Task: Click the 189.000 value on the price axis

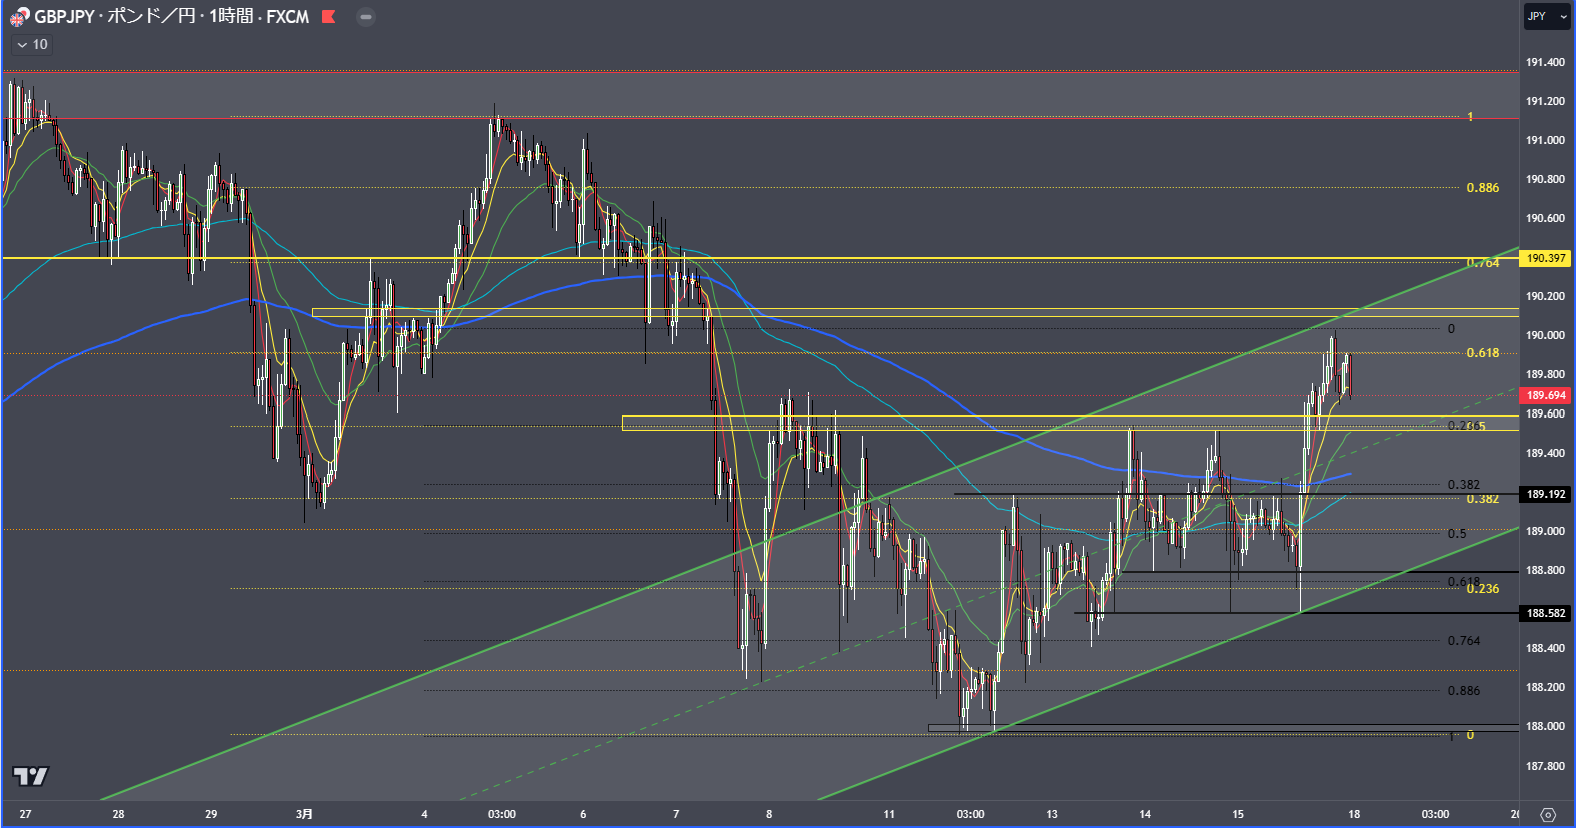Action: click(x=1545, y=531)
